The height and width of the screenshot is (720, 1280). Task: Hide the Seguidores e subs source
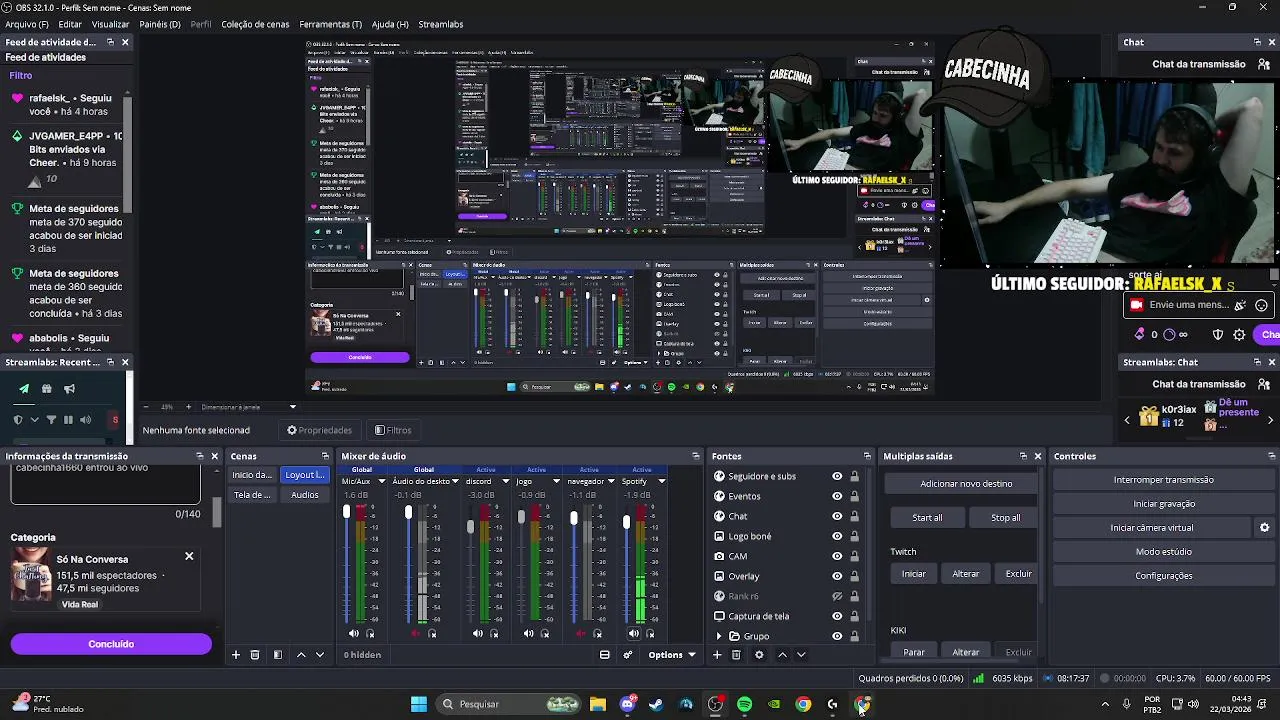point(837,476)
